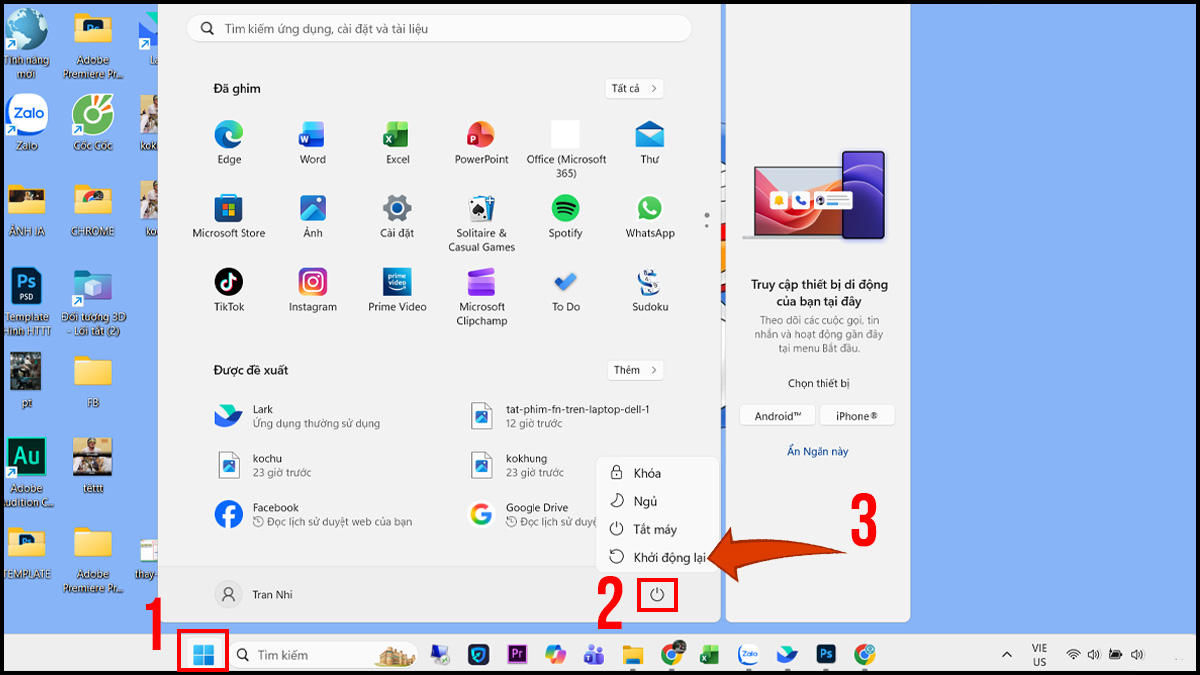Click the Ẩn Ngăn này link
The height and width of the screenshot is (675, 1200).
point(817,451)
